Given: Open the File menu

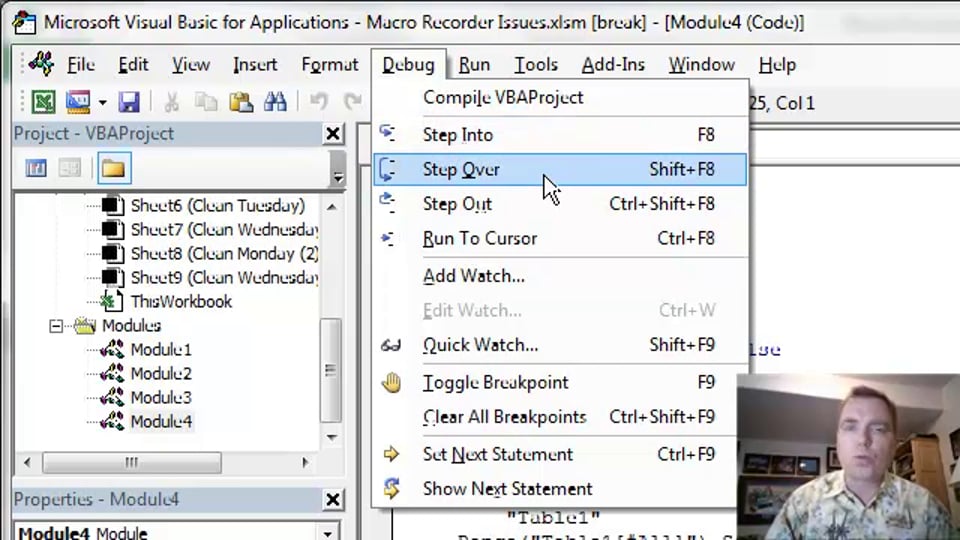Looking at the screenshot, I should click(81, 64).
